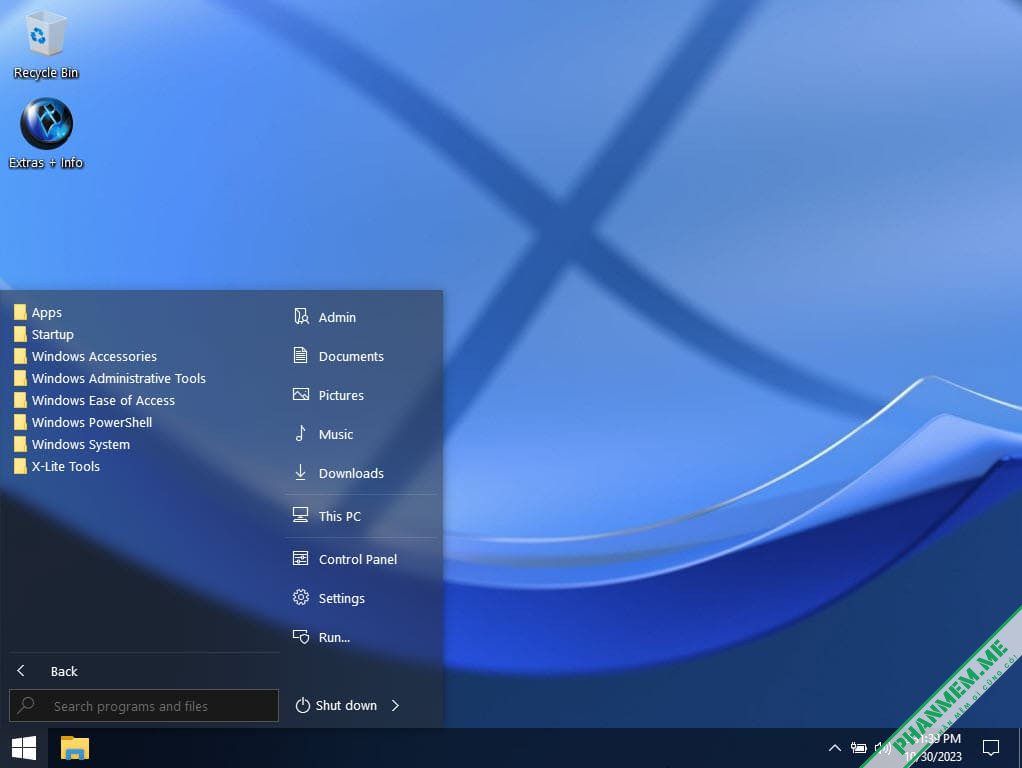
Task: Click the Pictures image icon
Action: click(300, 394)
